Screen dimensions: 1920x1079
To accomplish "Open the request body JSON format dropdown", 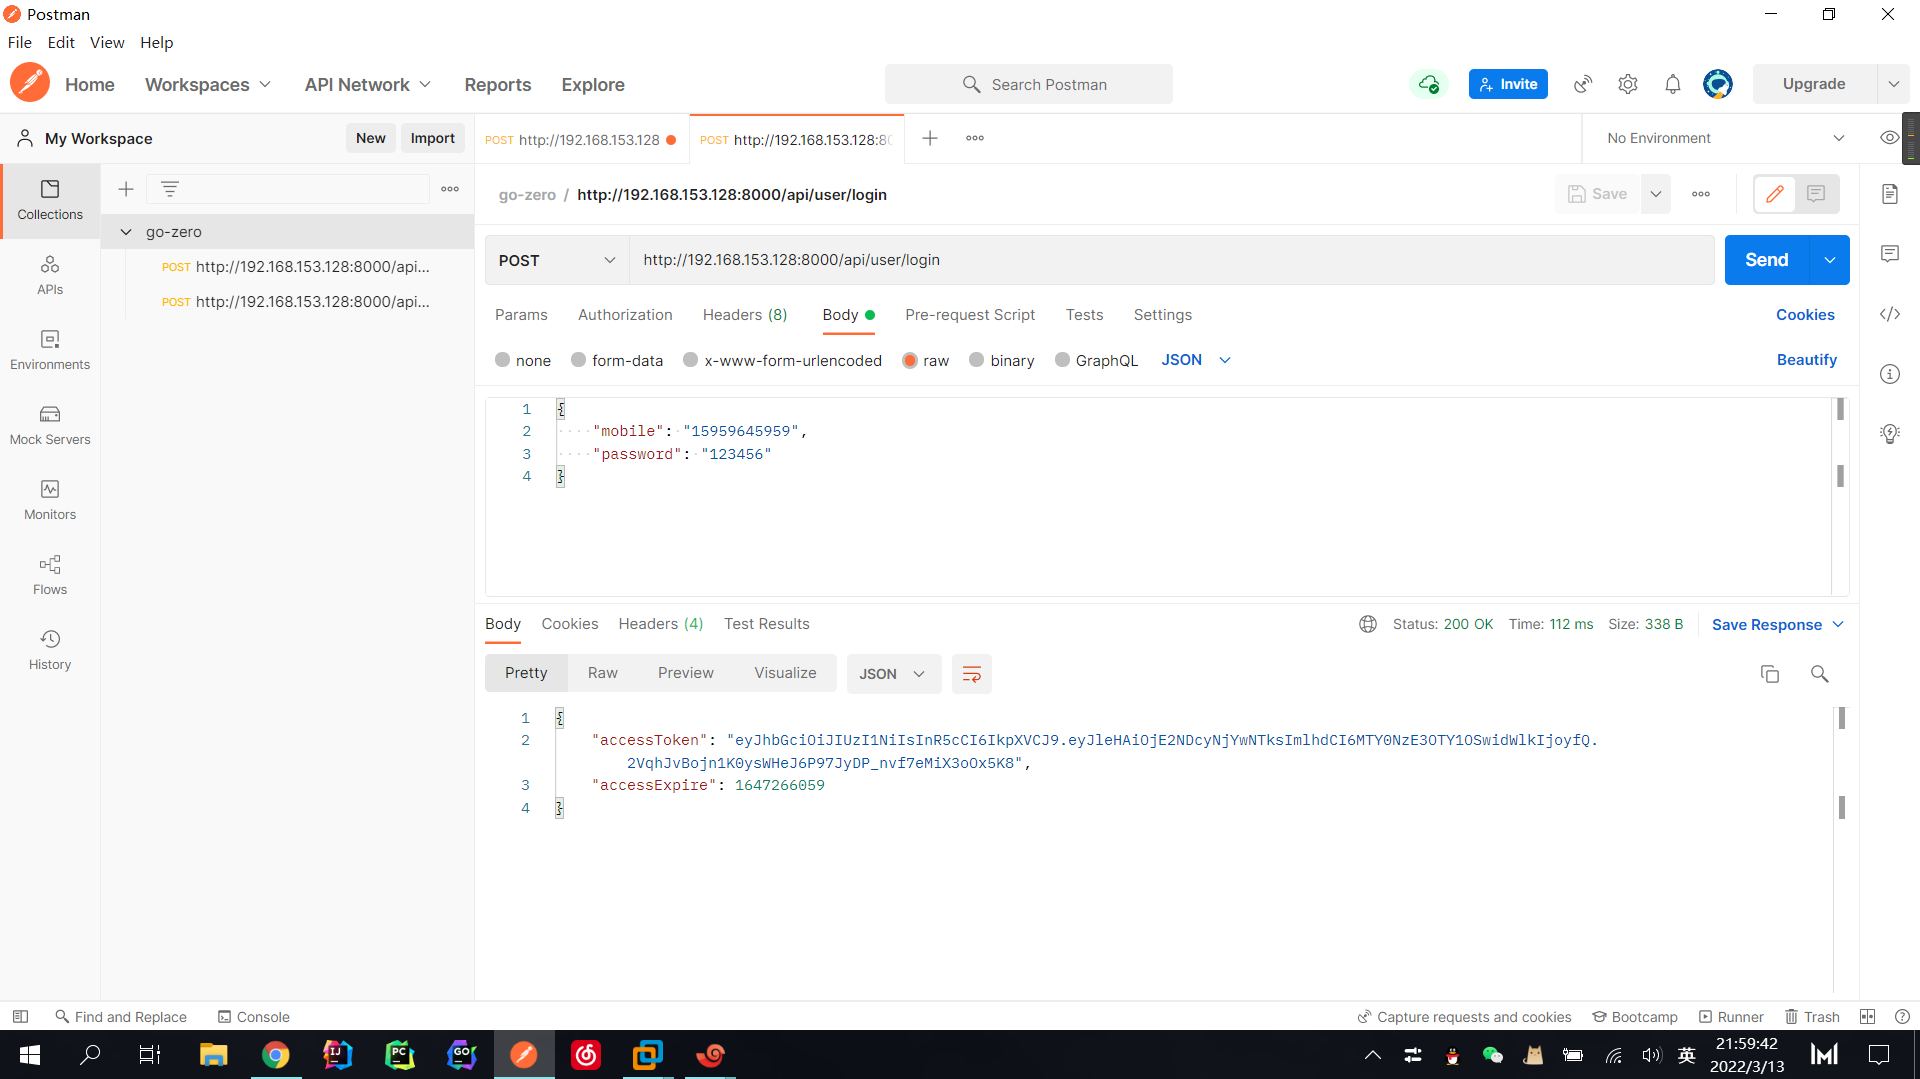I will [x=1196, y=360].
